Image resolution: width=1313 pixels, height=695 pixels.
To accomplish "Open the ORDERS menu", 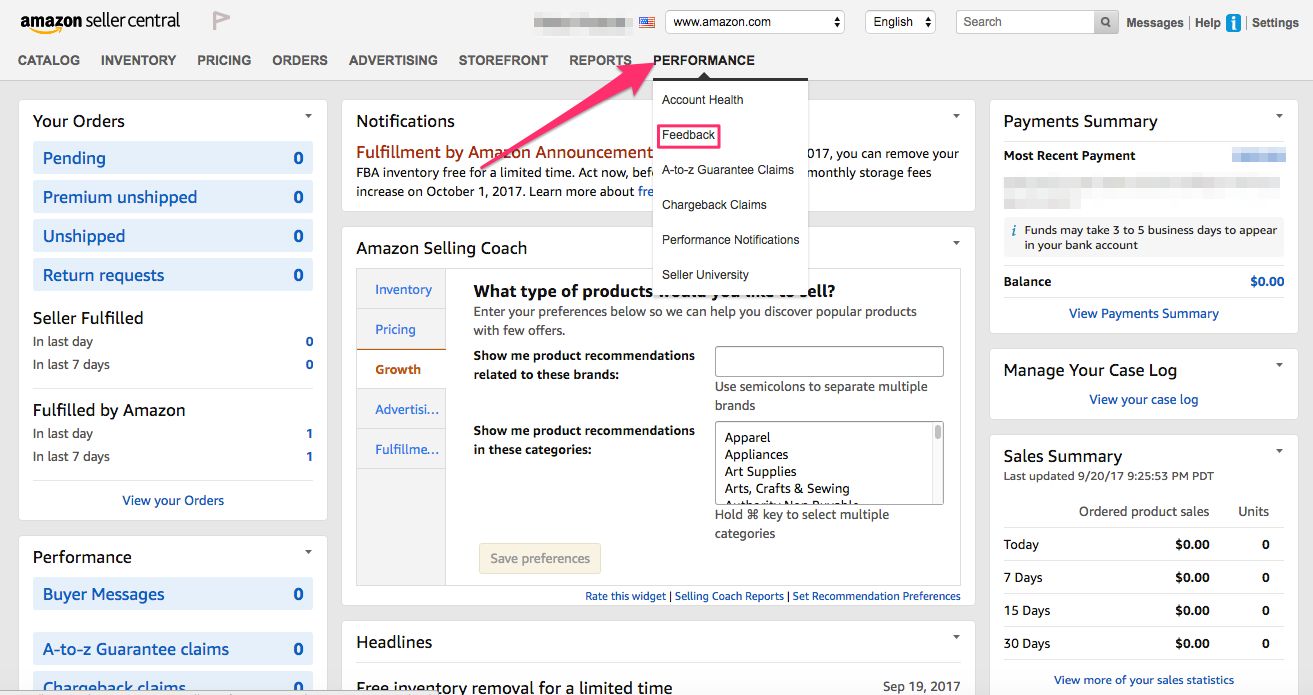I will coord(300,60).
